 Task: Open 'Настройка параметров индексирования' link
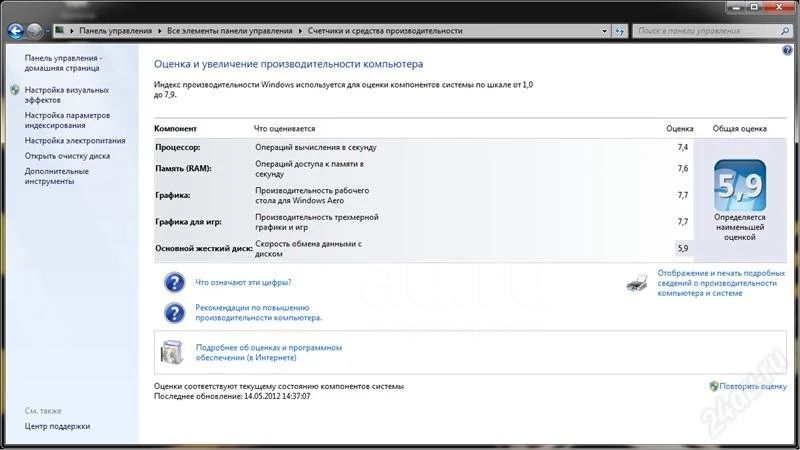click(67, 120)
